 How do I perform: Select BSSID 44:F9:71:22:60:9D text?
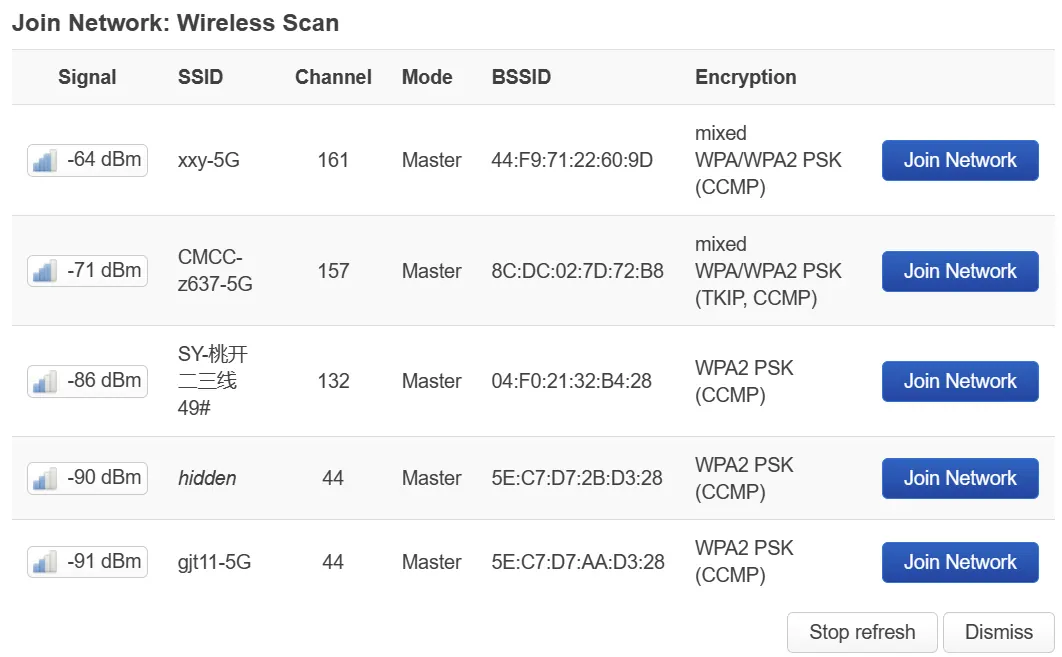pyautogui.click(x=572, y=160)
